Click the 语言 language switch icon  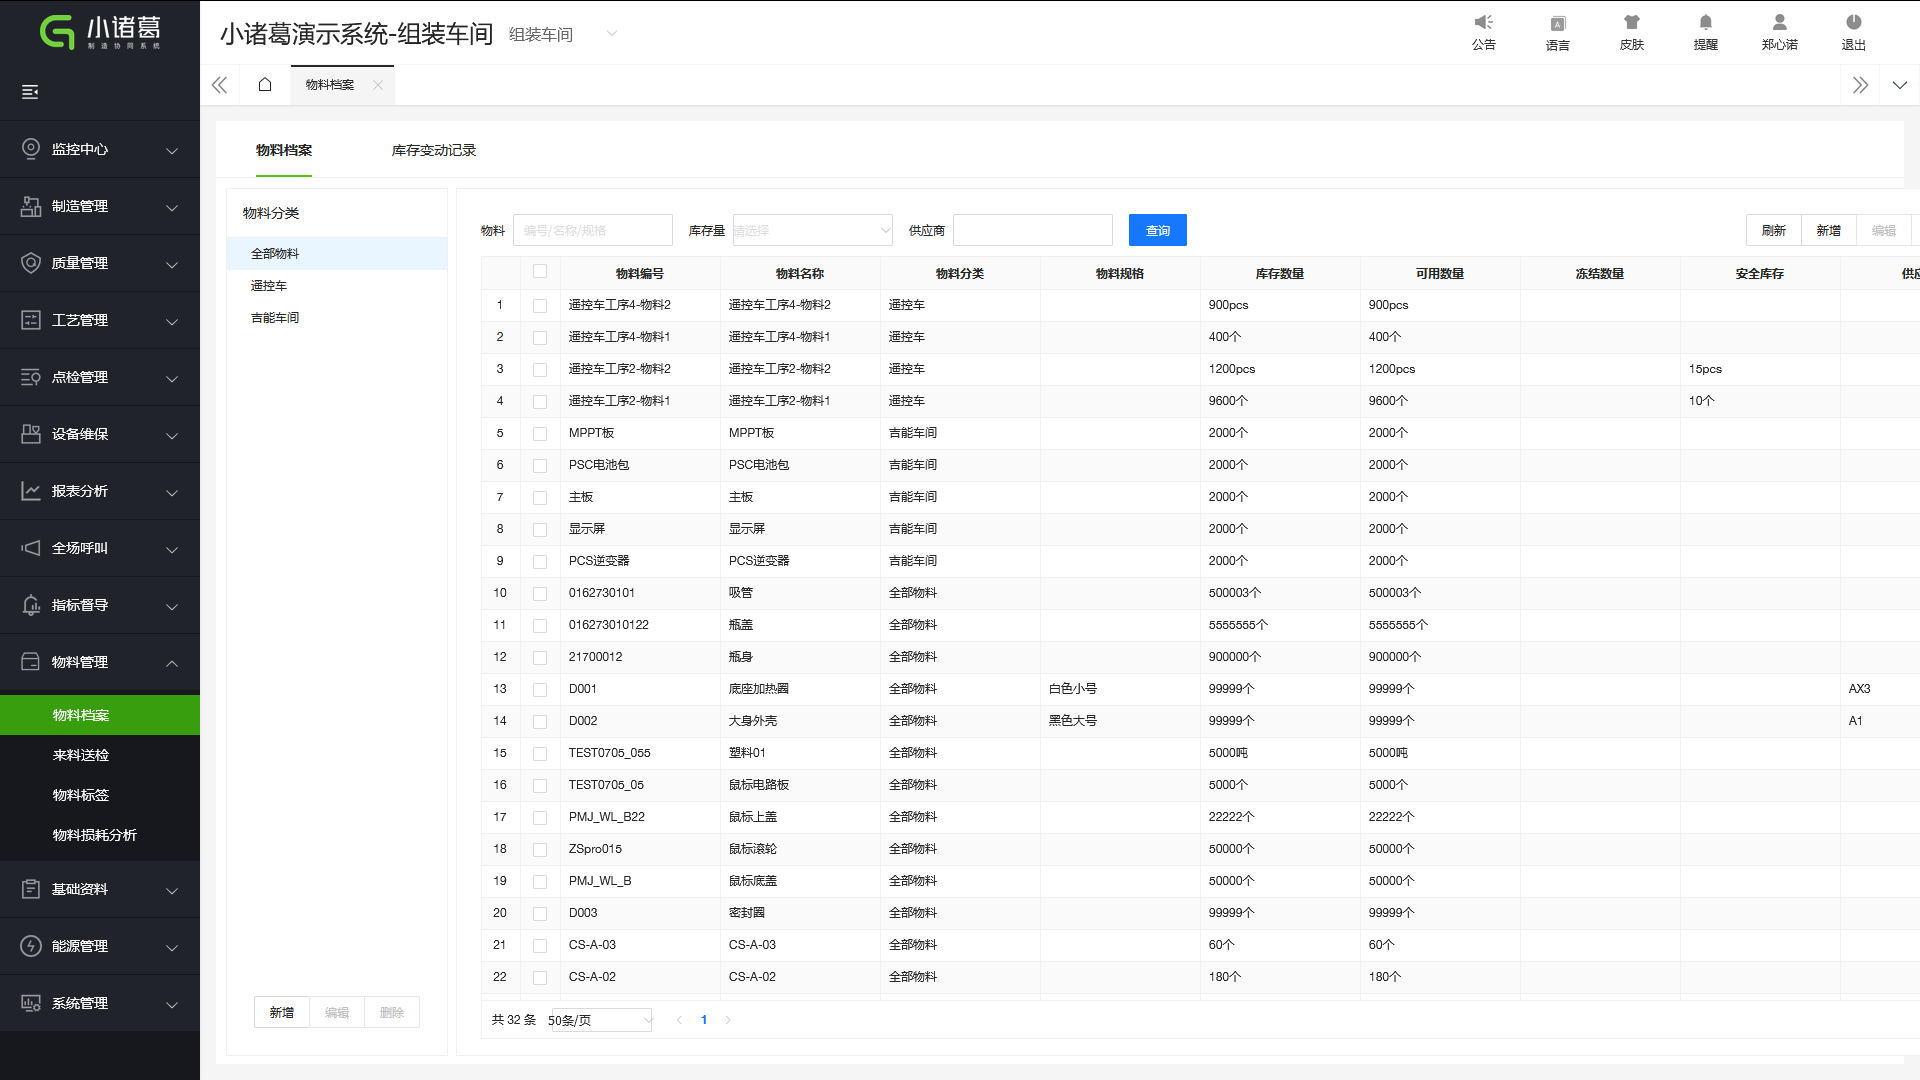tap(1557, 32)
